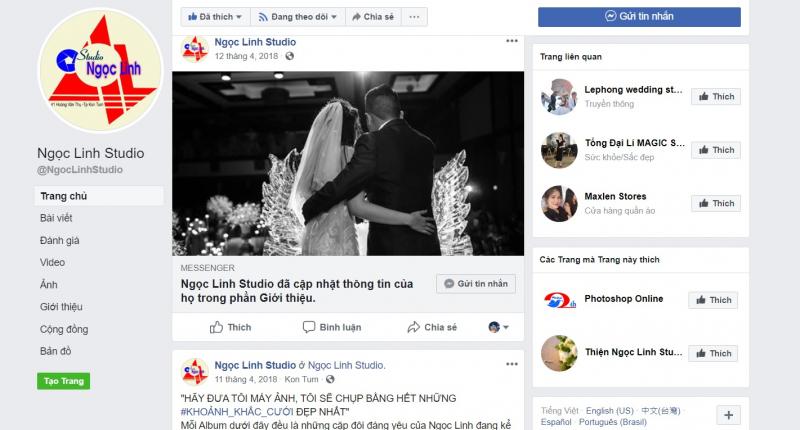Toggle like for the Maxlen Stores page
Screen dimensions: 800x430
click(716, 203)
